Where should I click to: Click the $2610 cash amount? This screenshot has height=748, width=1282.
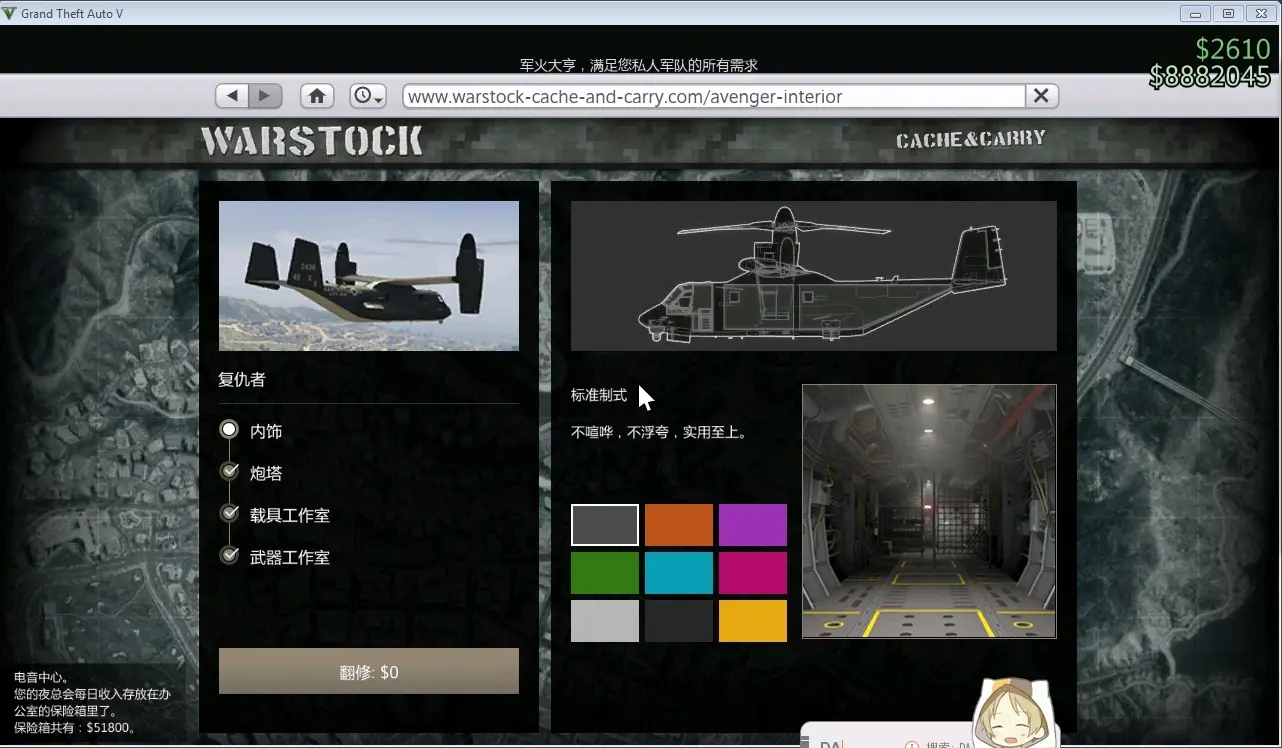point(1233,50)
